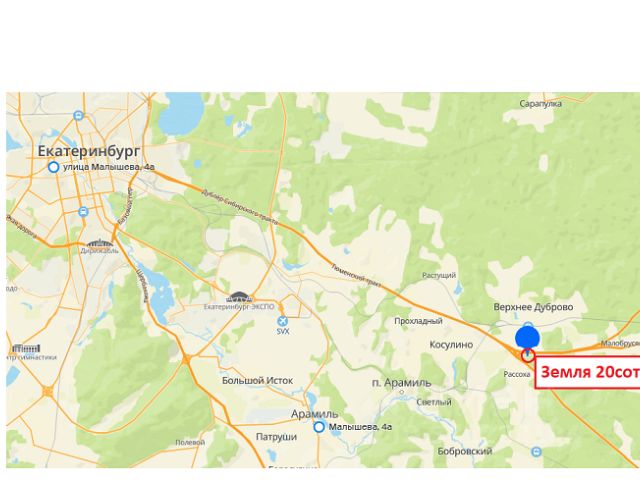Open the red Земля 20сот callout label
Image resolution: width=640 pixels, height=480 pixels.
587,372
